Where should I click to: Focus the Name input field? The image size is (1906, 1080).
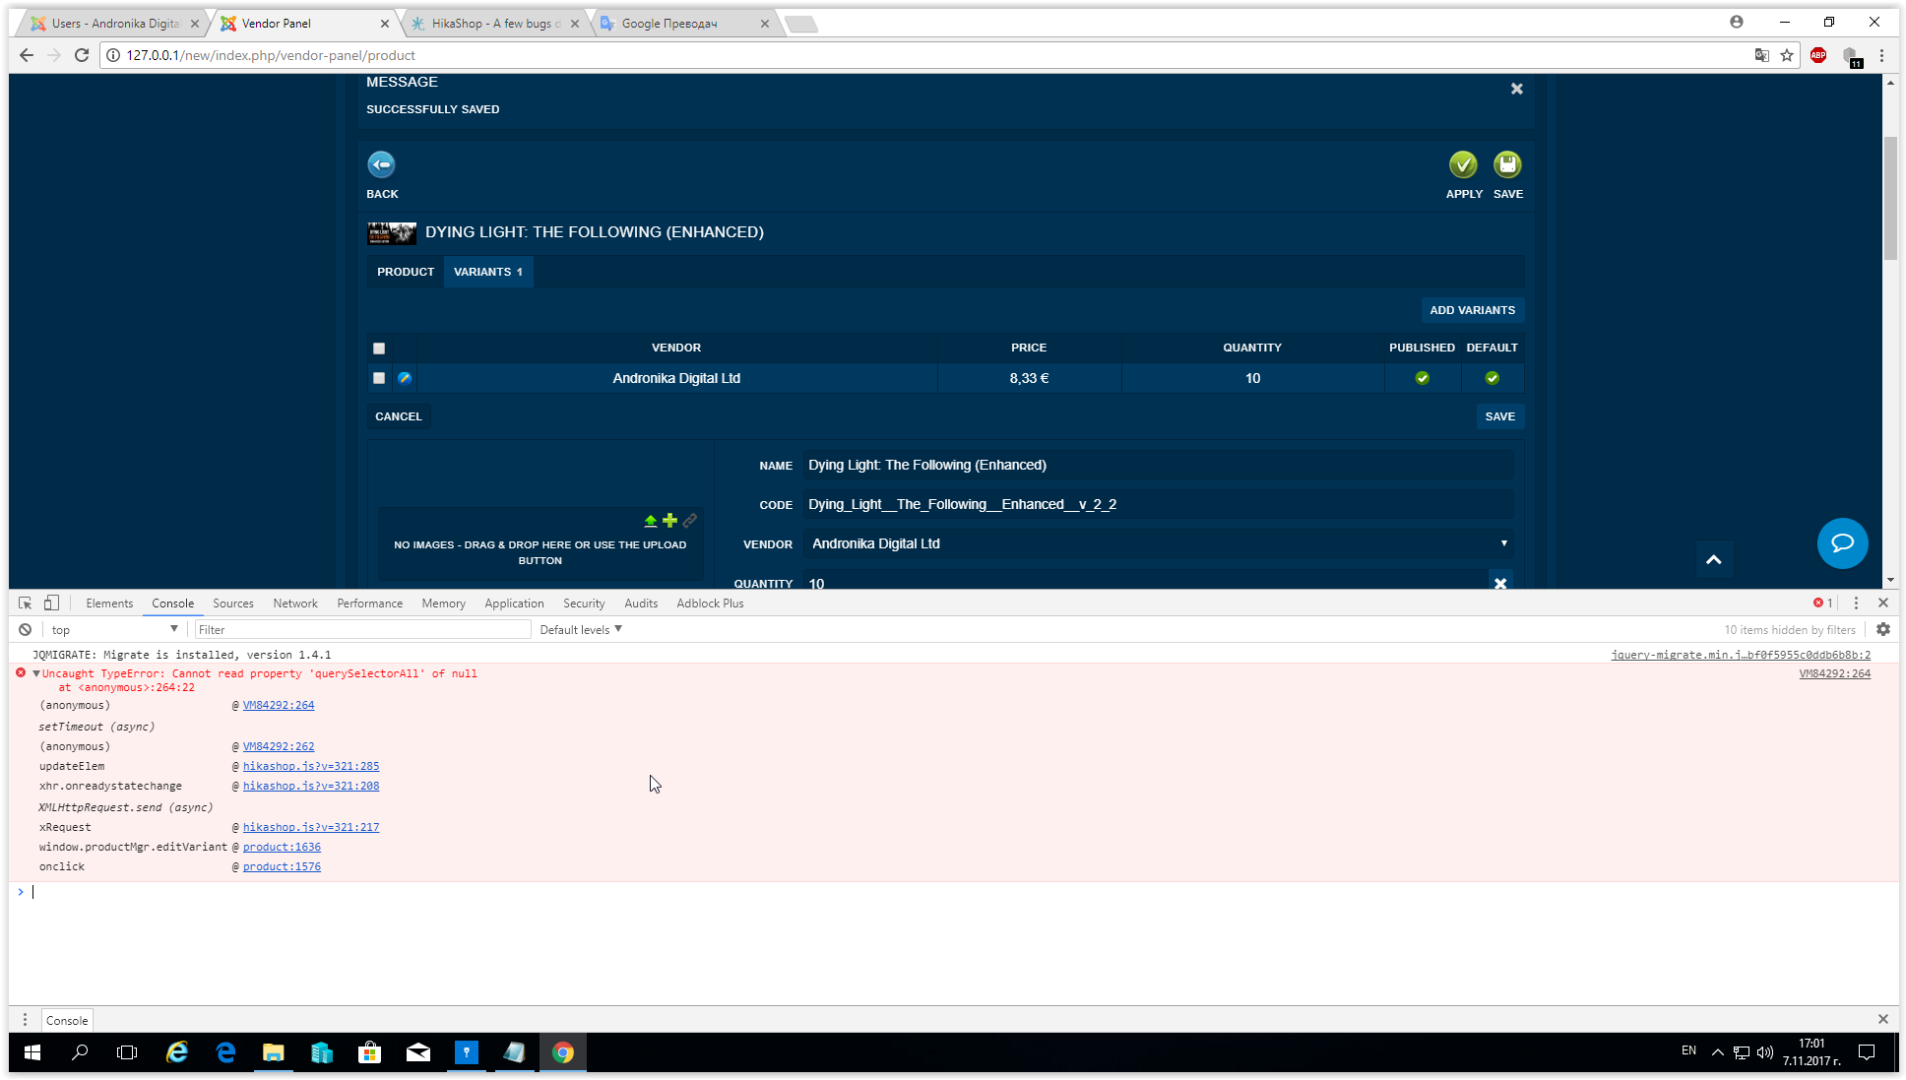coord(1158,465)
